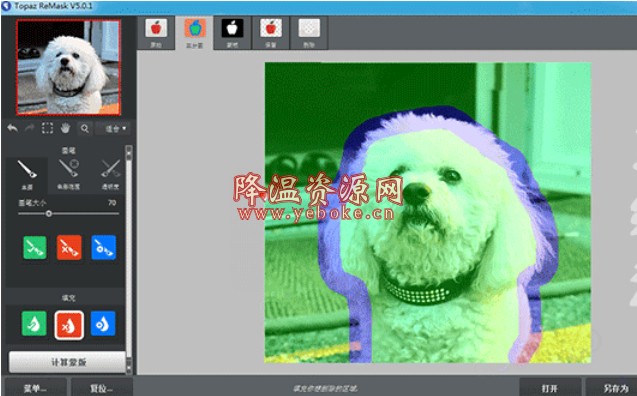The image size is (637, 396).
Task: Click the dog preview thumbnail
Action: [x=68, y=67]
